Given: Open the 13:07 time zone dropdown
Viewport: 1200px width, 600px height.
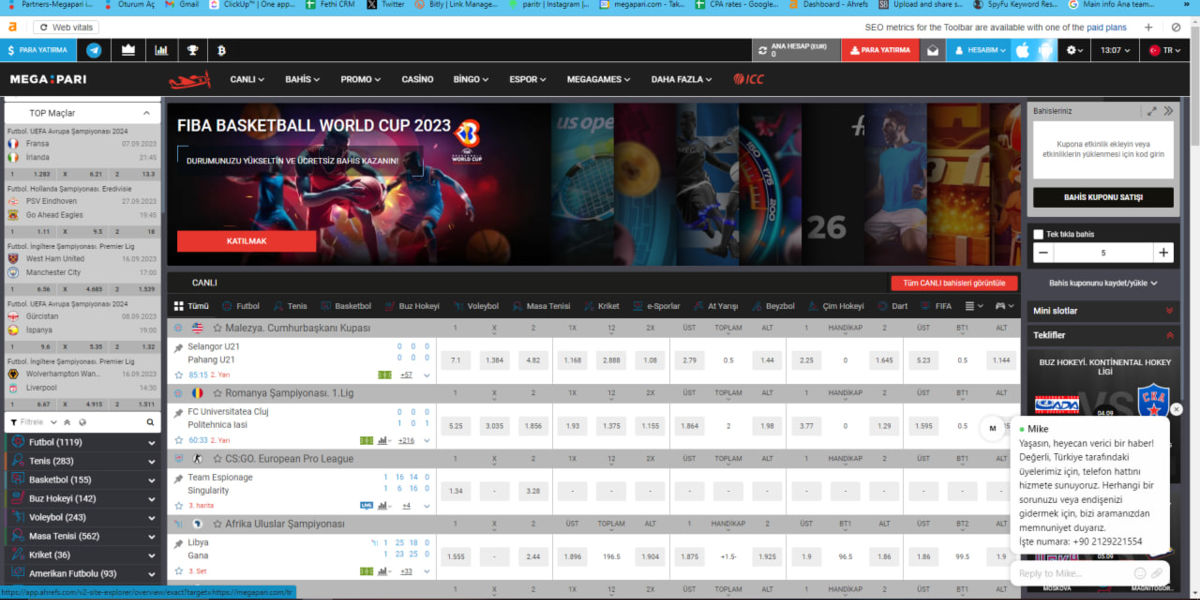Looking at the screenshot, I should [1115, 50].
